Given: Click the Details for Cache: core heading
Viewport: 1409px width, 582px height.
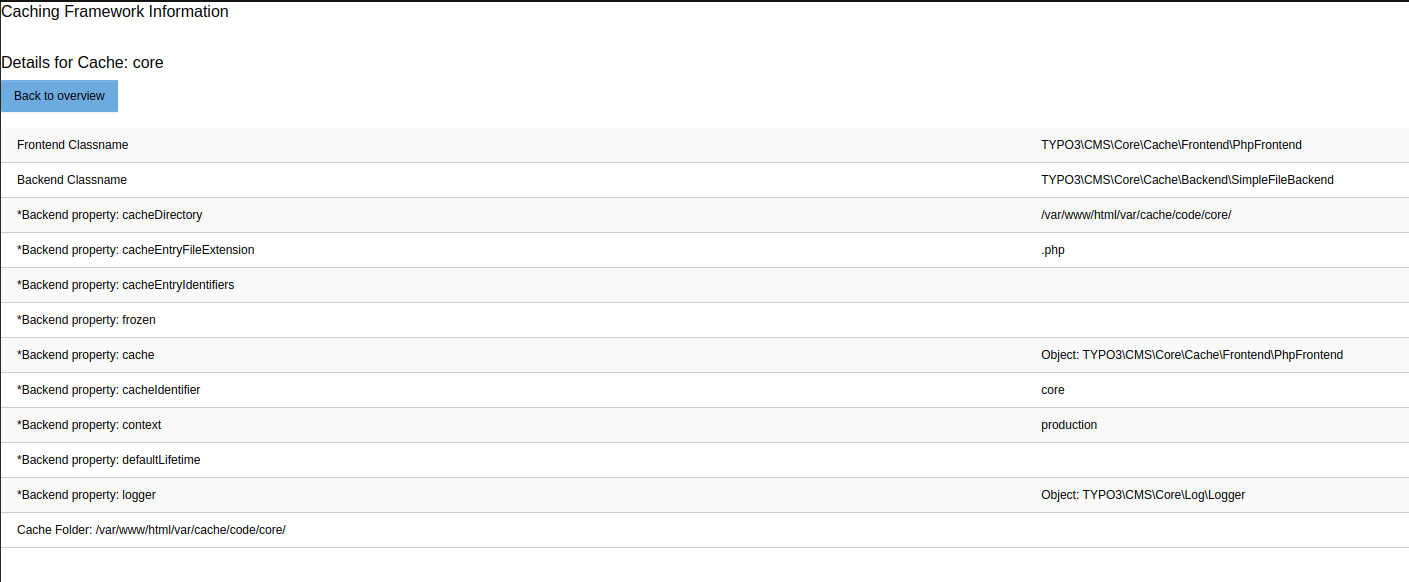Looking at the screenshot, I should click(x=82, y=62).
